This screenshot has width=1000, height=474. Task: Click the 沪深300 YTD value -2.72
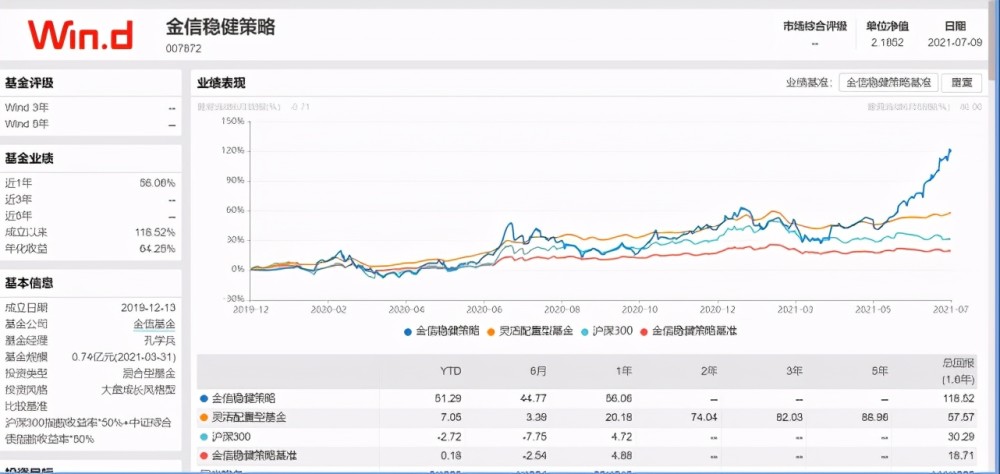point(449,437)
